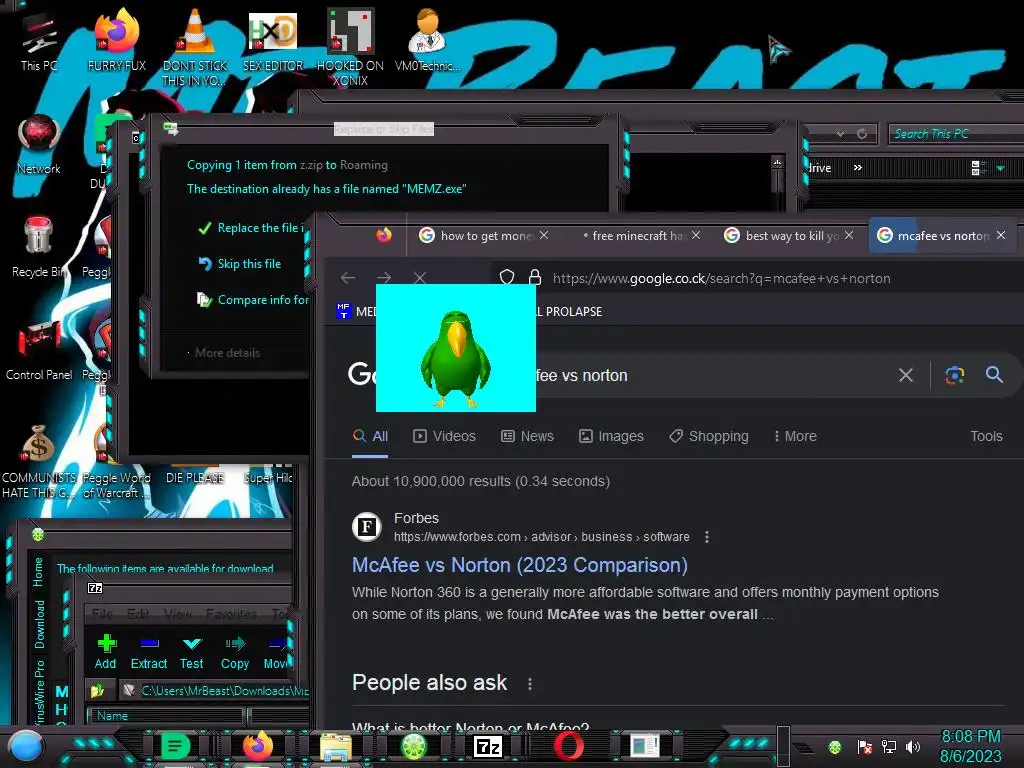Switch to how to get money tab
Image resolution: width=1024 pixels, height=768 pixels.
(484, 235)
